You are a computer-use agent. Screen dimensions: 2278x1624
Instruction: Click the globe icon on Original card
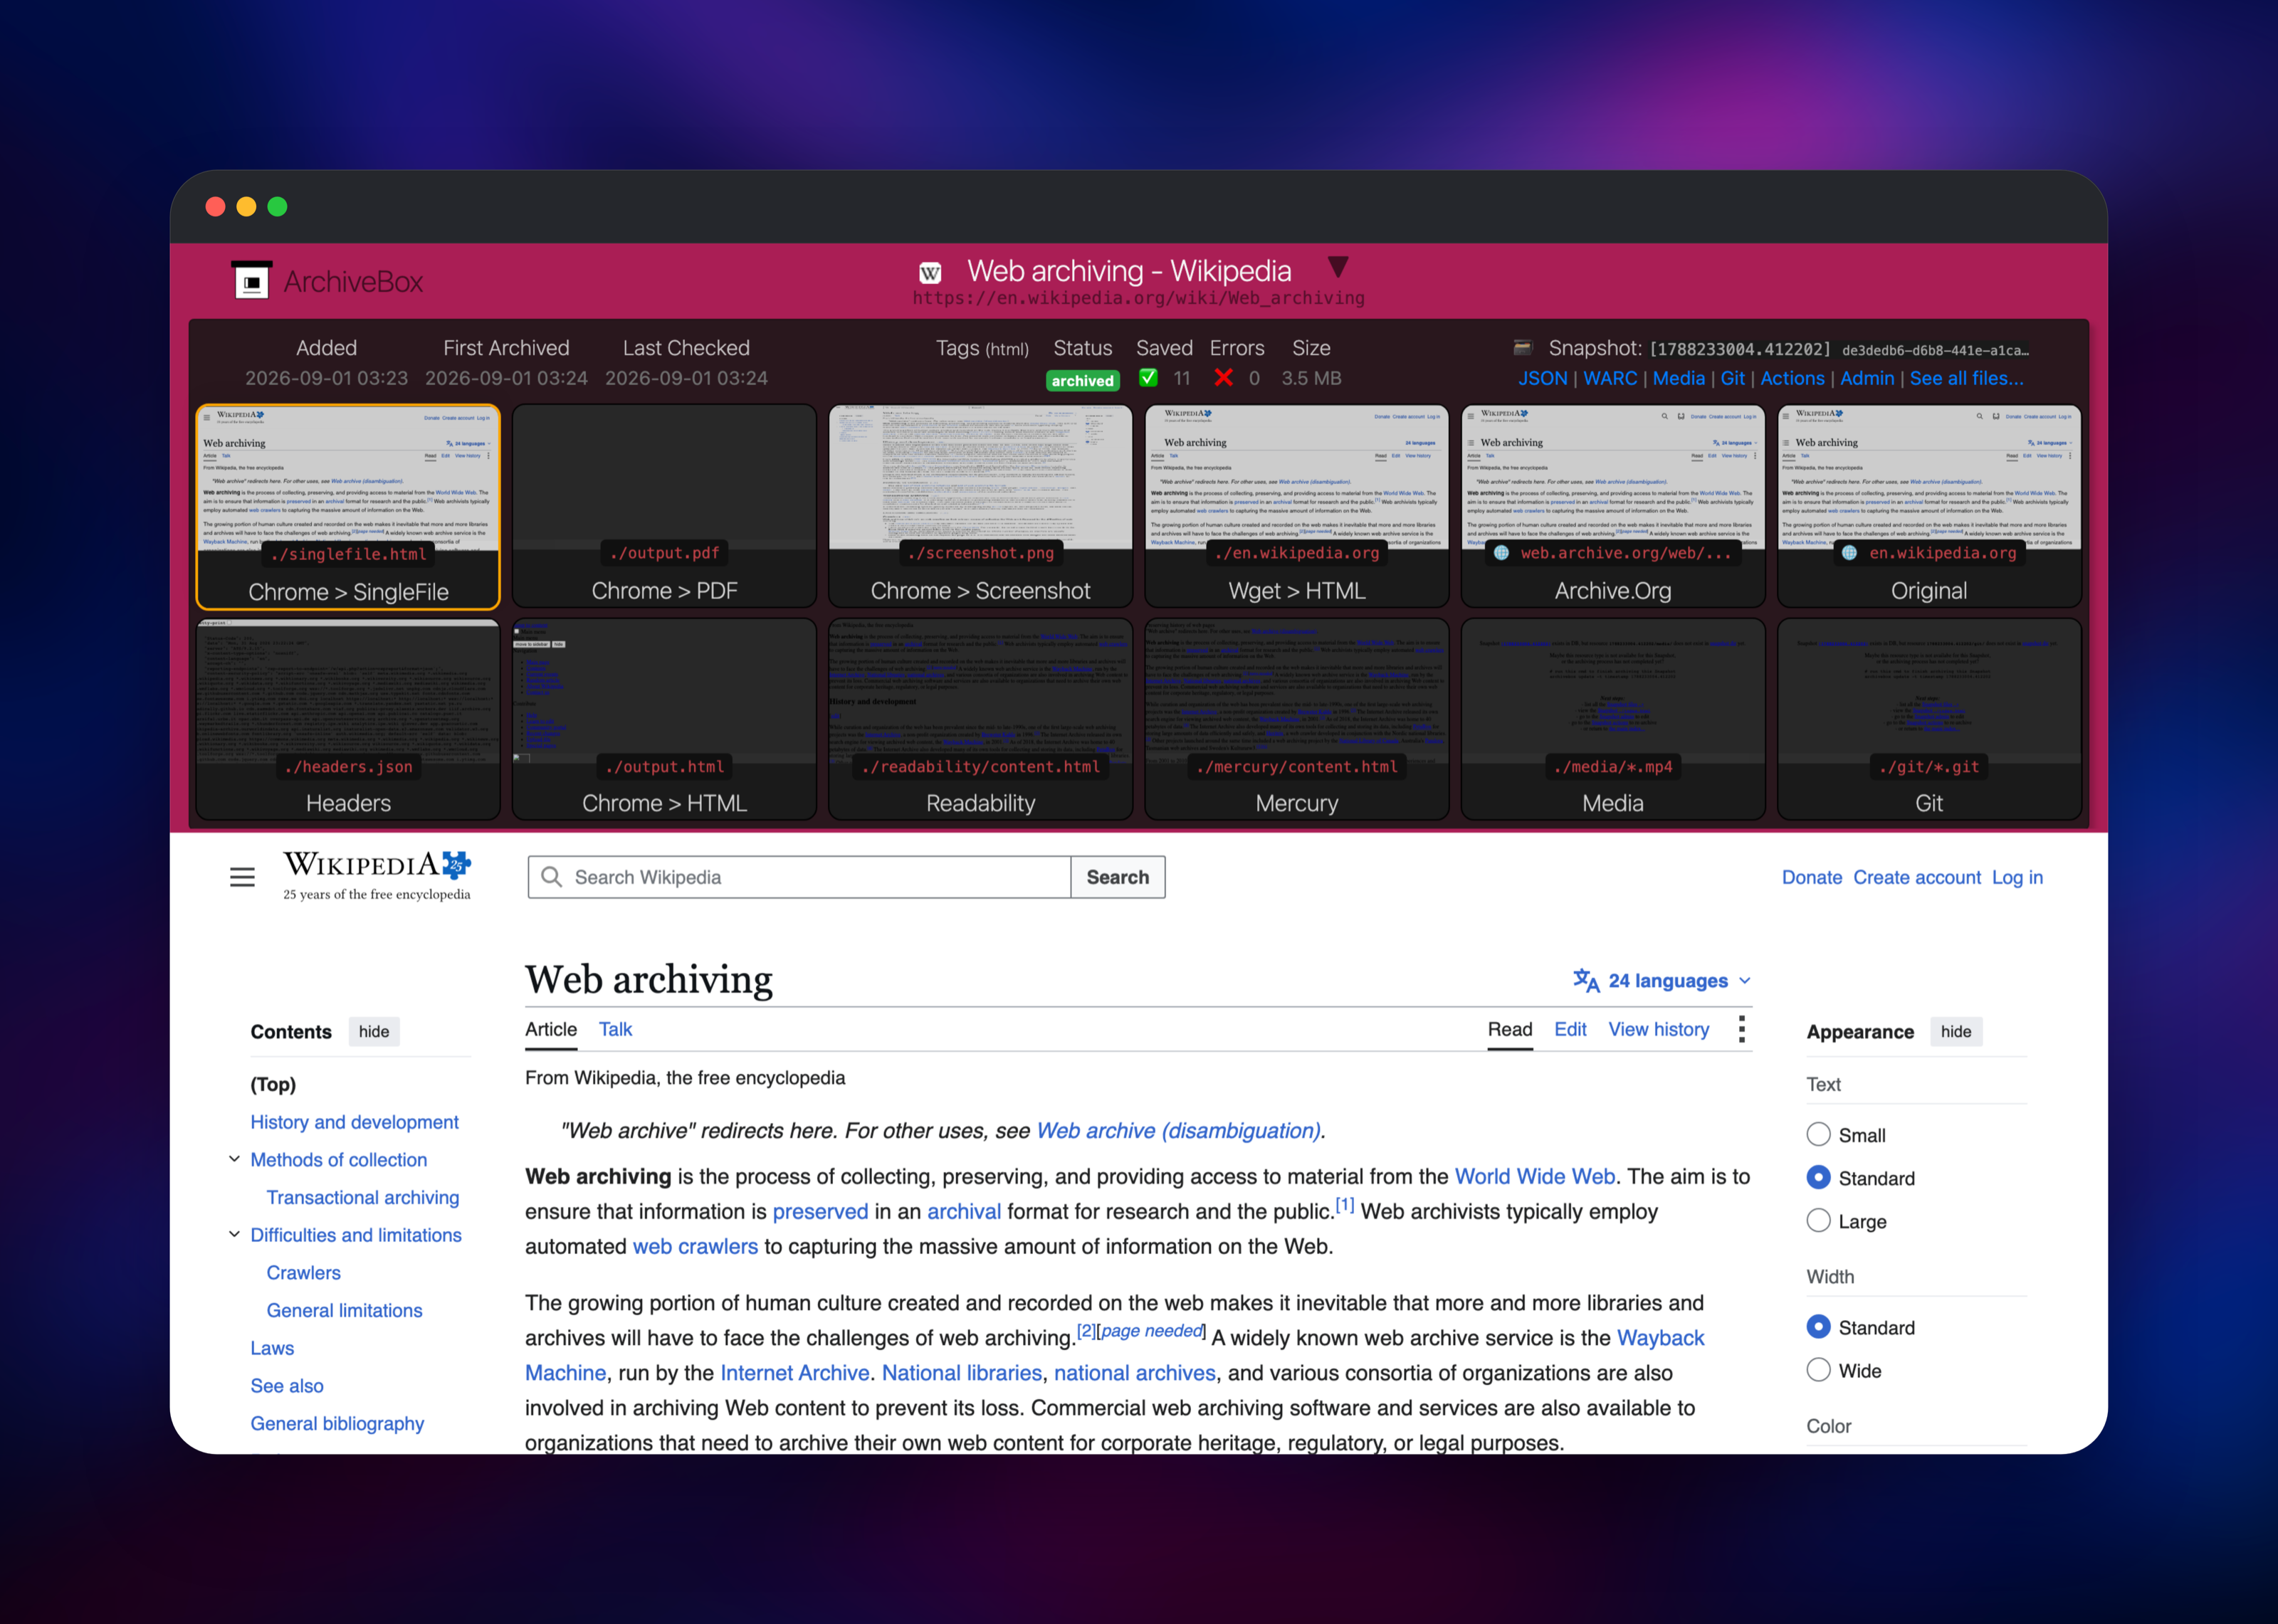[x=1849, y=553]
